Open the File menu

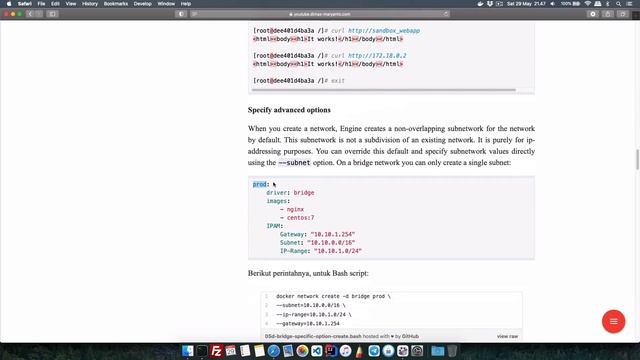point(41,4)
